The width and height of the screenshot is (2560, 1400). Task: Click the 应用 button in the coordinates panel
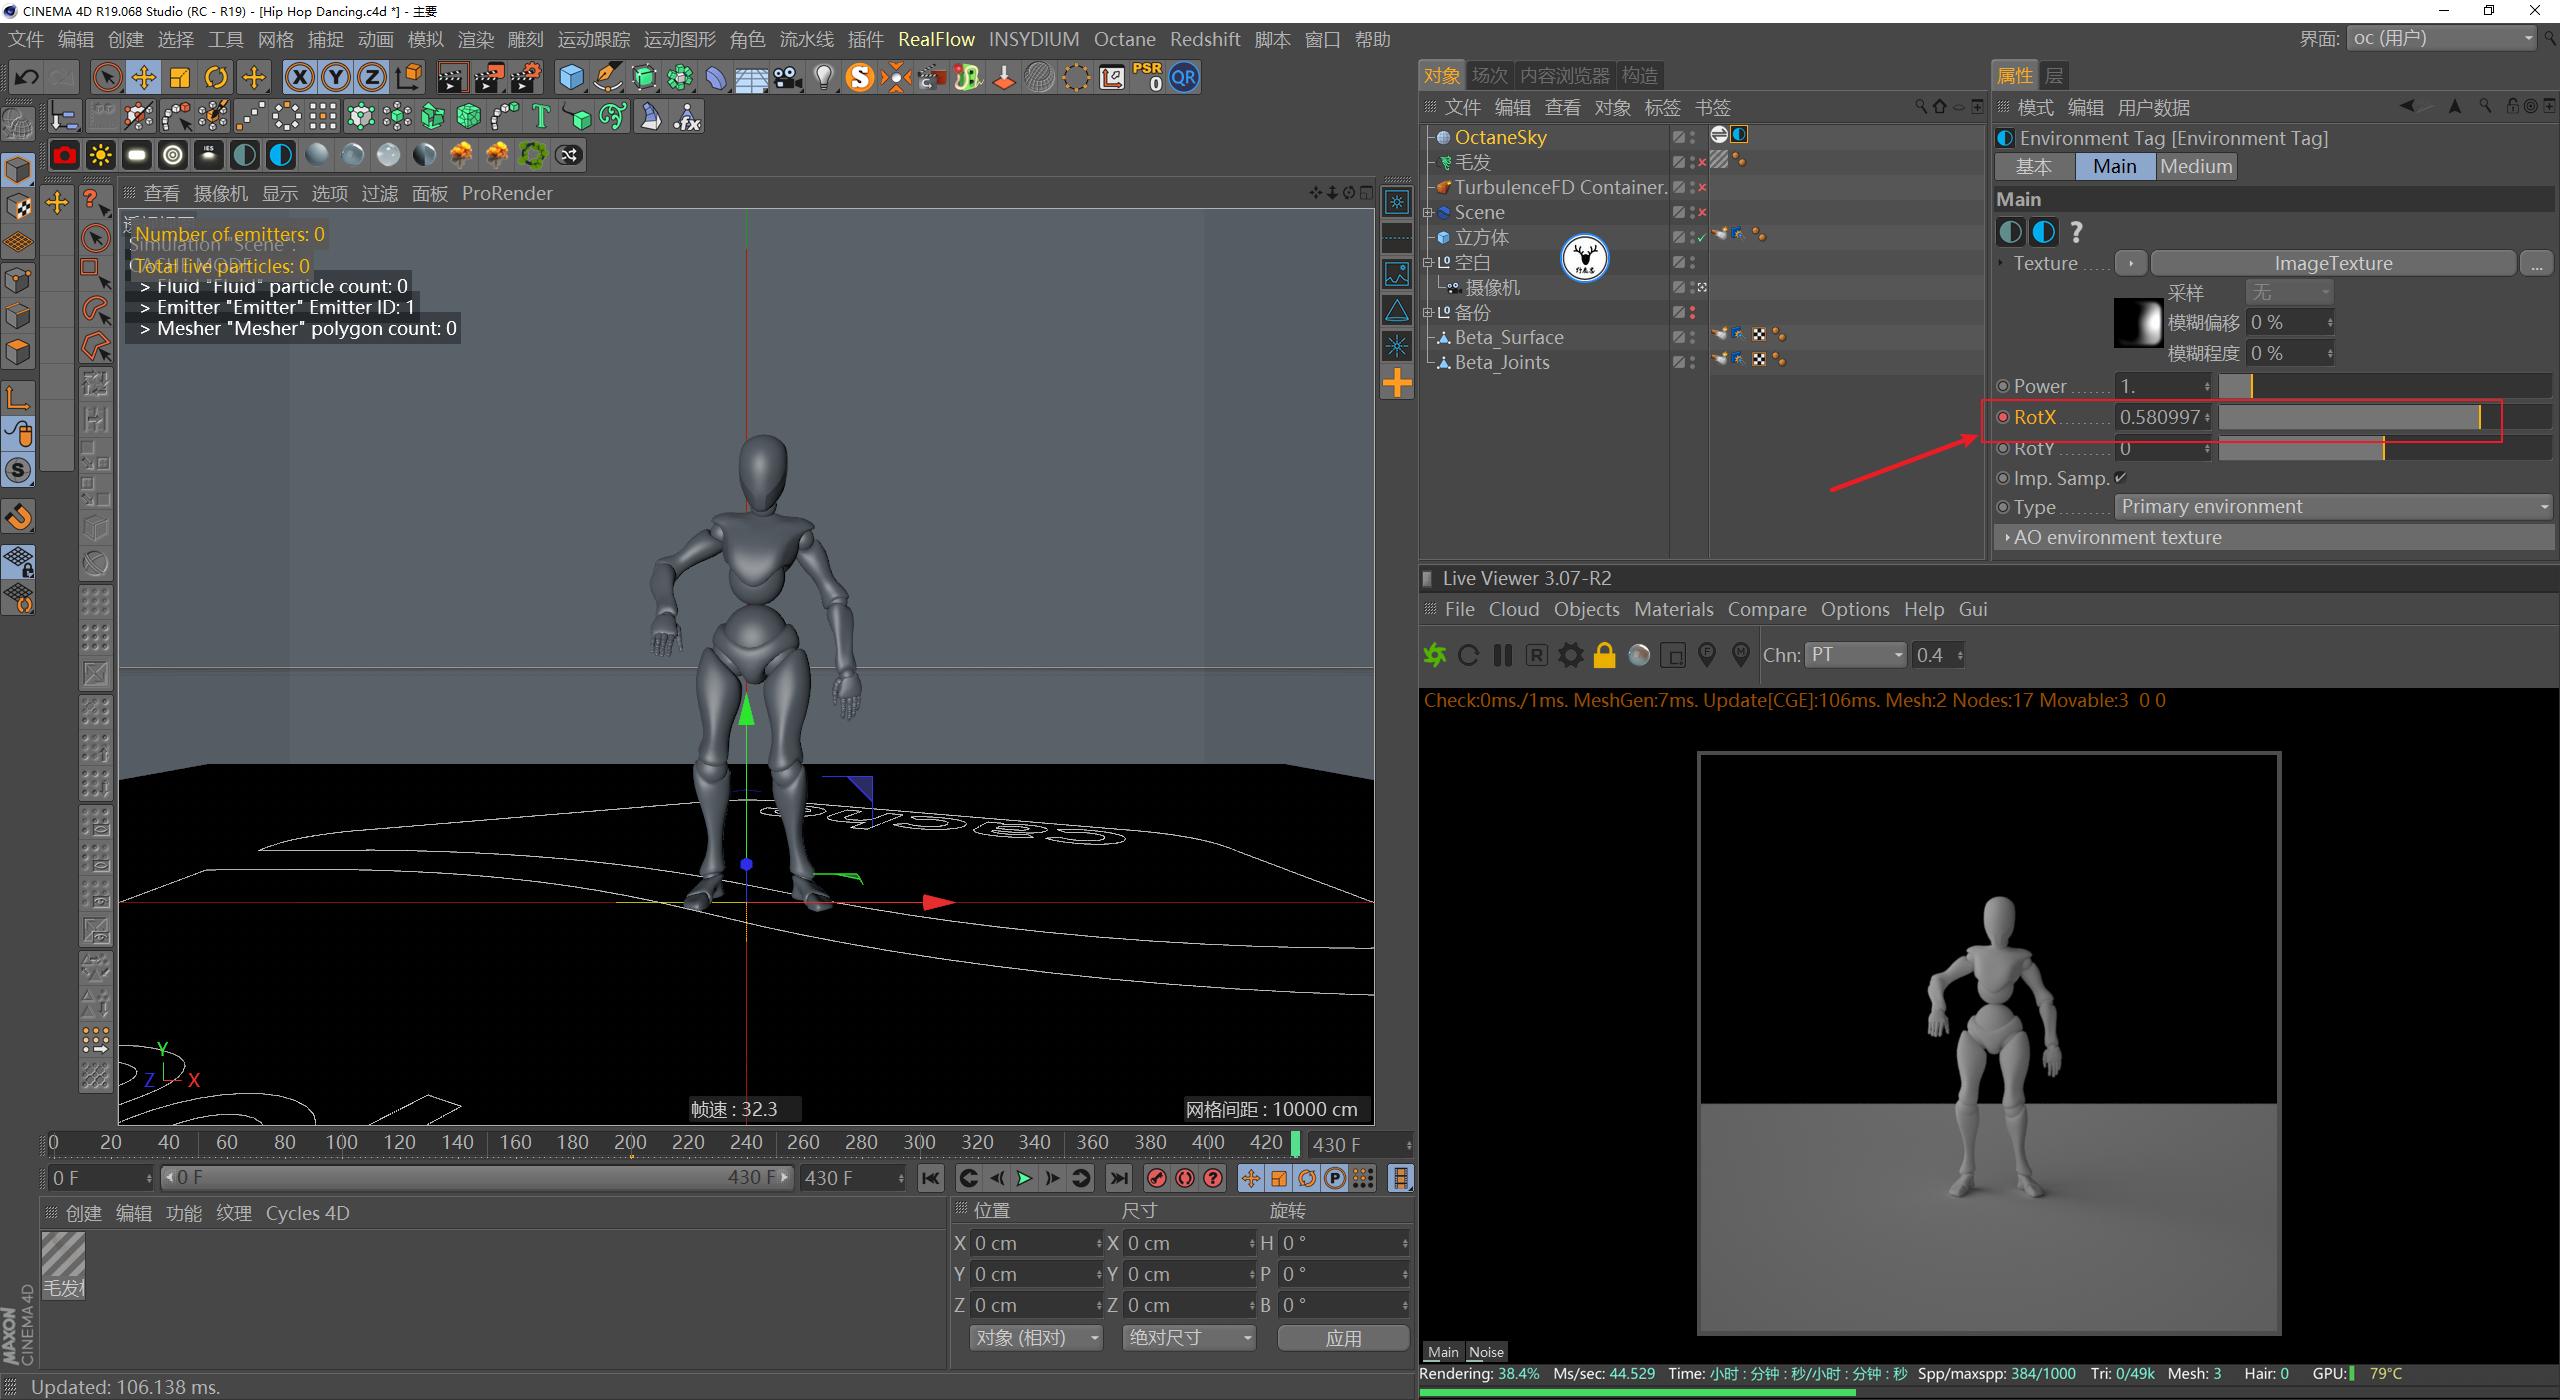[x=1344, y=1337]
